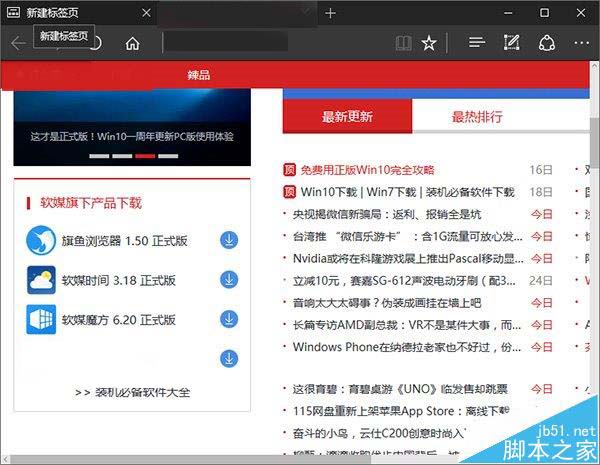Click the browser address bar
This screenshot has height=465, width=600.
227,42
